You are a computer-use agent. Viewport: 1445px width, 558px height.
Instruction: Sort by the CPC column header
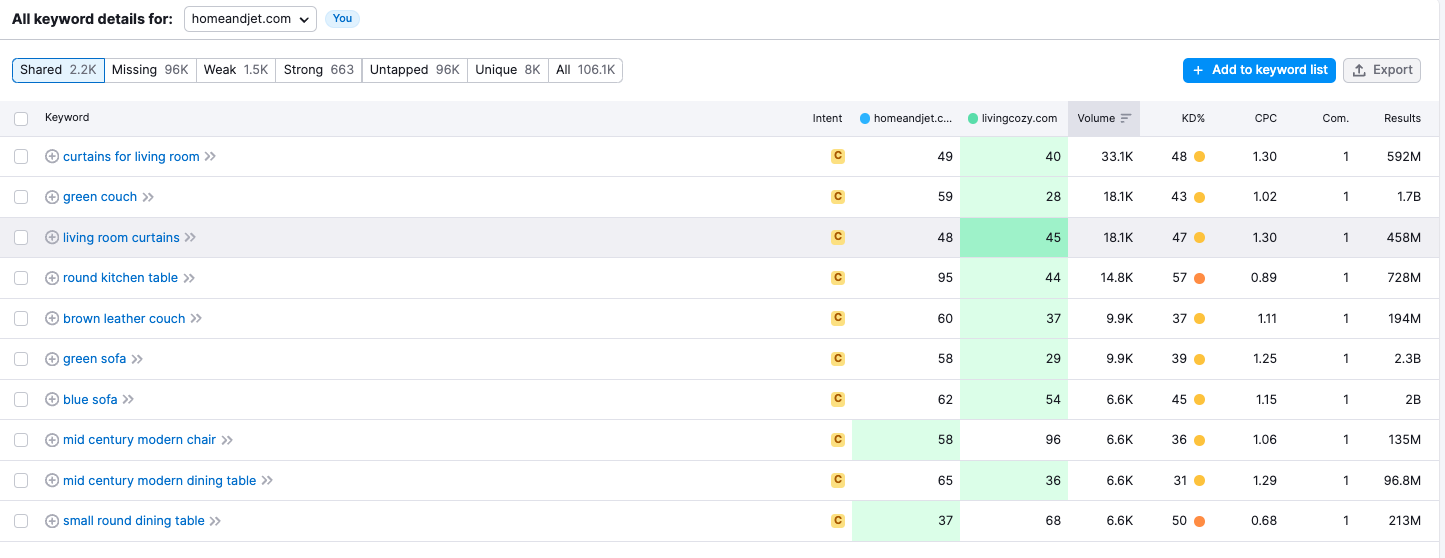tap(1266, 118)
